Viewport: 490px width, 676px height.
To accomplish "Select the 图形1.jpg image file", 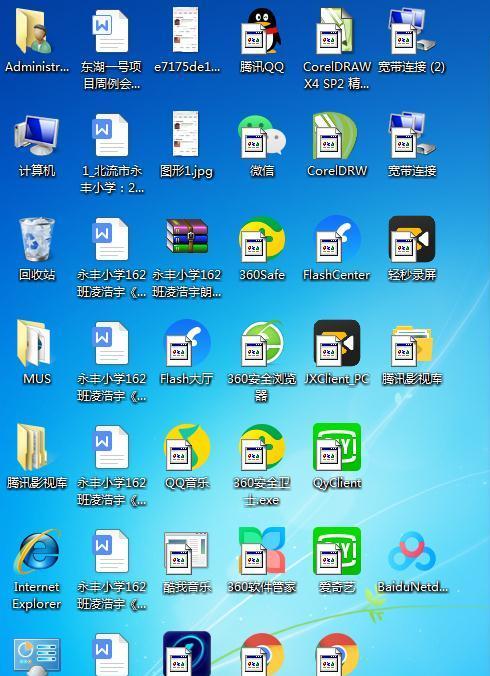I will 186,134.
